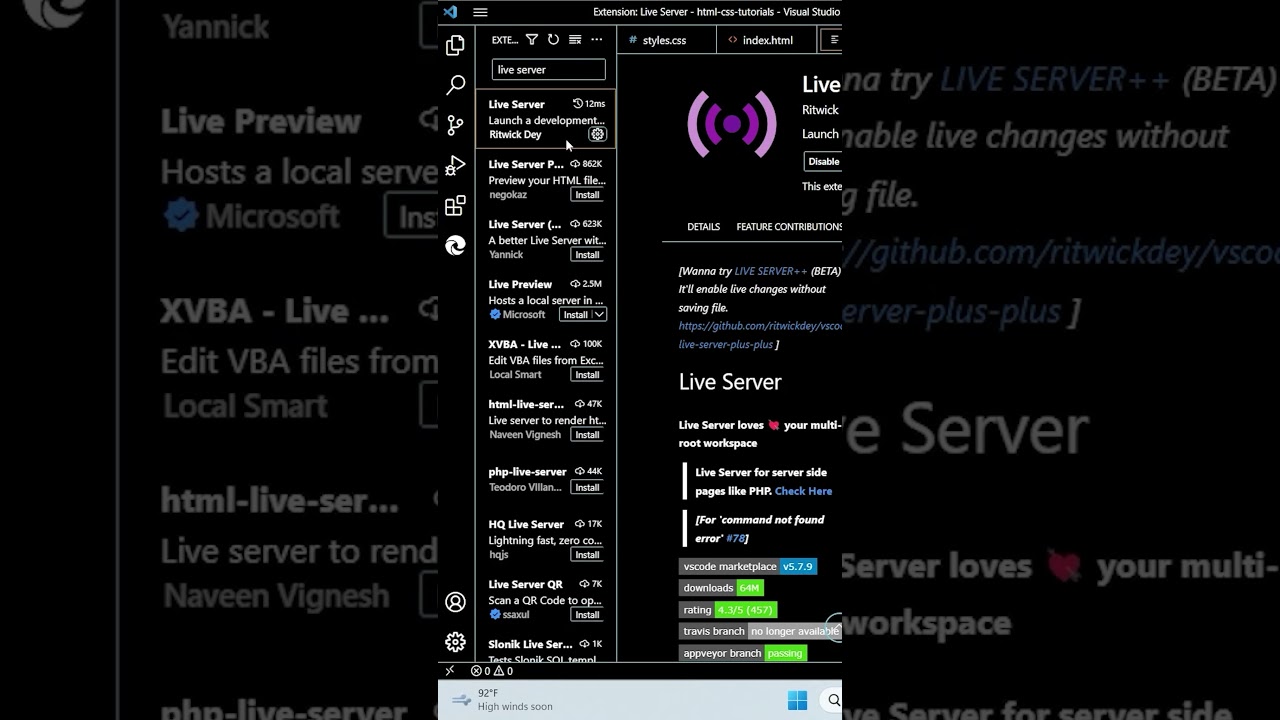1280x720 pixels.
Task: Click travis branch badge
Action: pyautogui.click(x=760, y=631)
